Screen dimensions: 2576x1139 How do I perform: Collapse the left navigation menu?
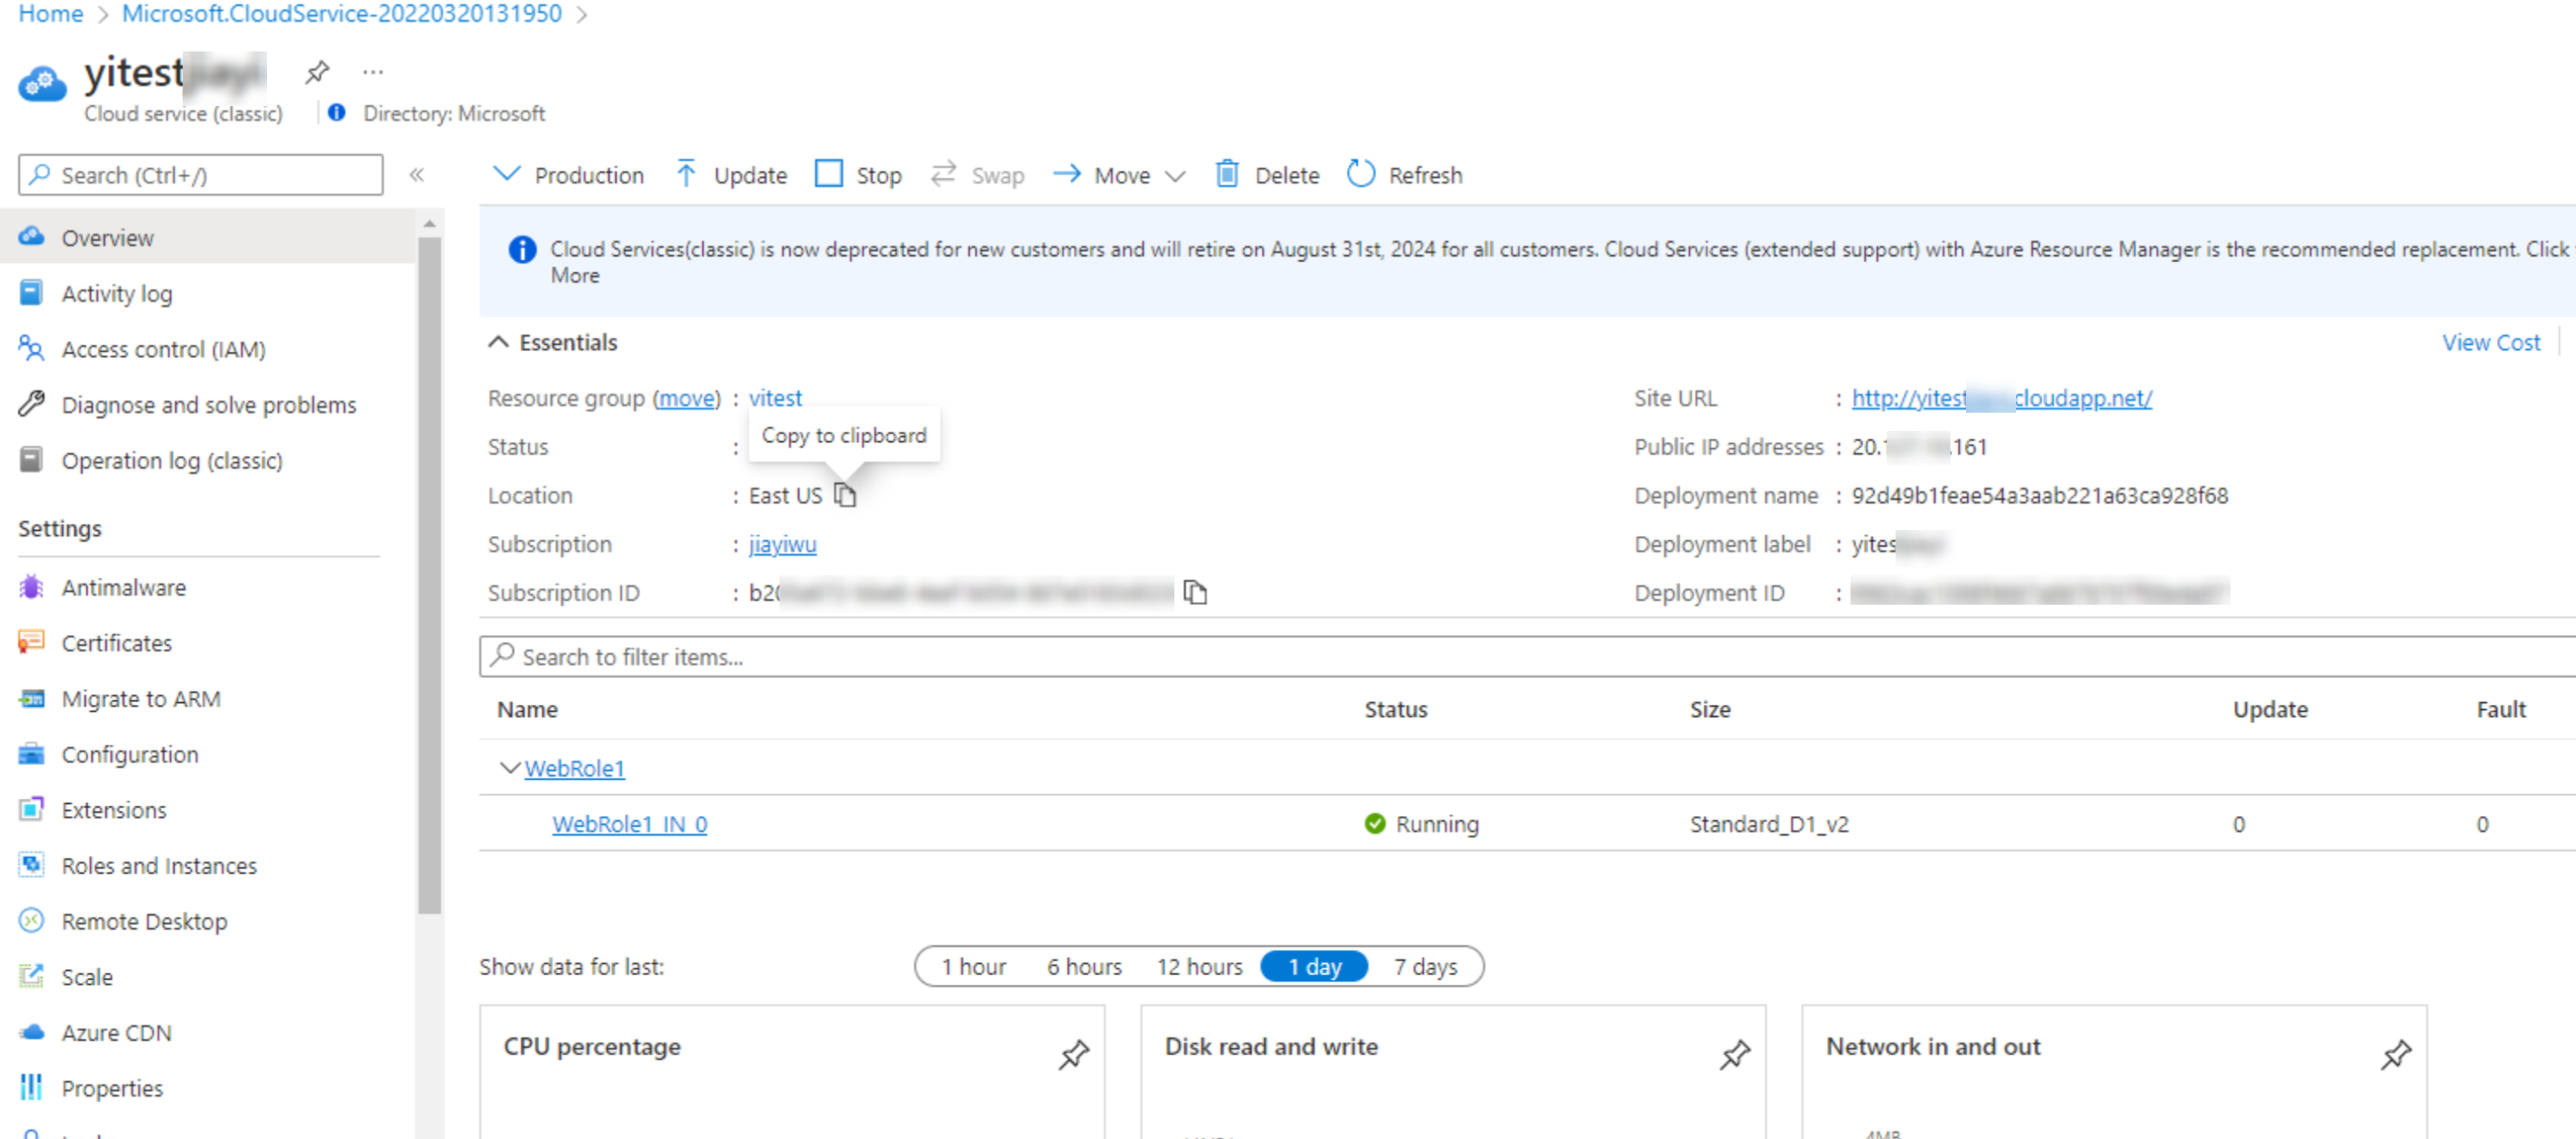pyautogui.click(x=417, y=175)
